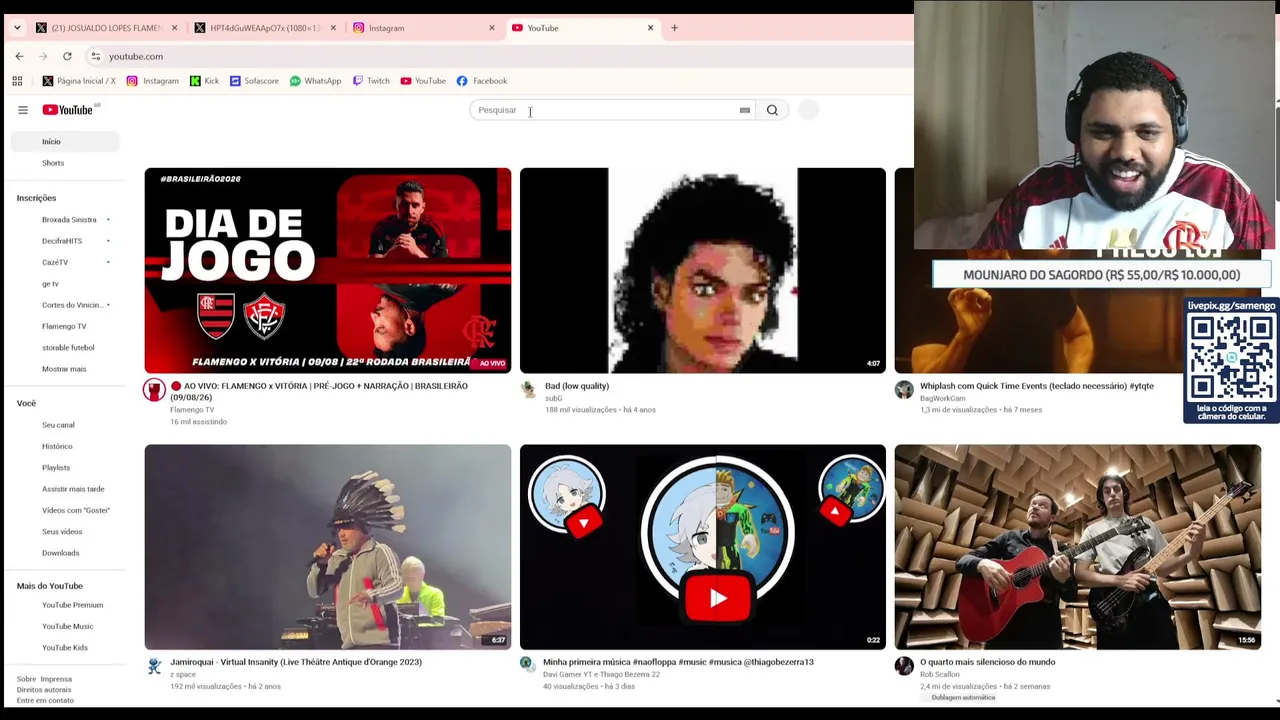
Task: Open Cortes do Vinicin subscription channel
Action: [x=72, y=305]
